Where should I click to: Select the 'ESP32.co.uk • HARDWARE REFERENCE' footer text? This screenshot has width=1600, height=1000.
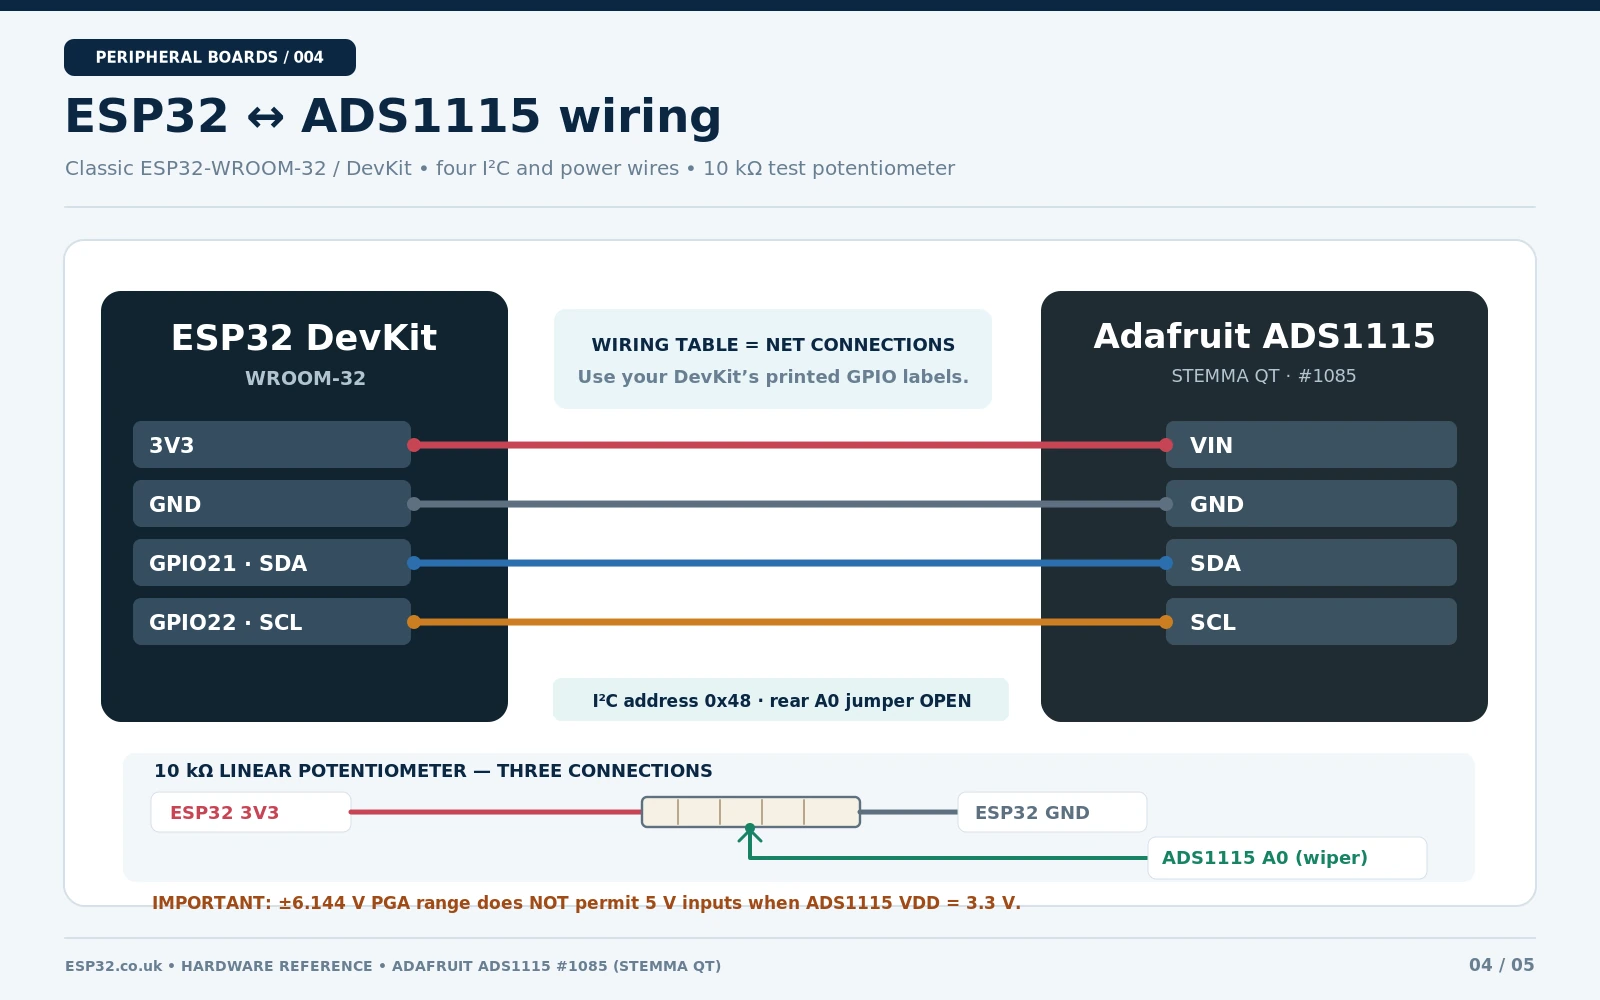coord(393,966)
